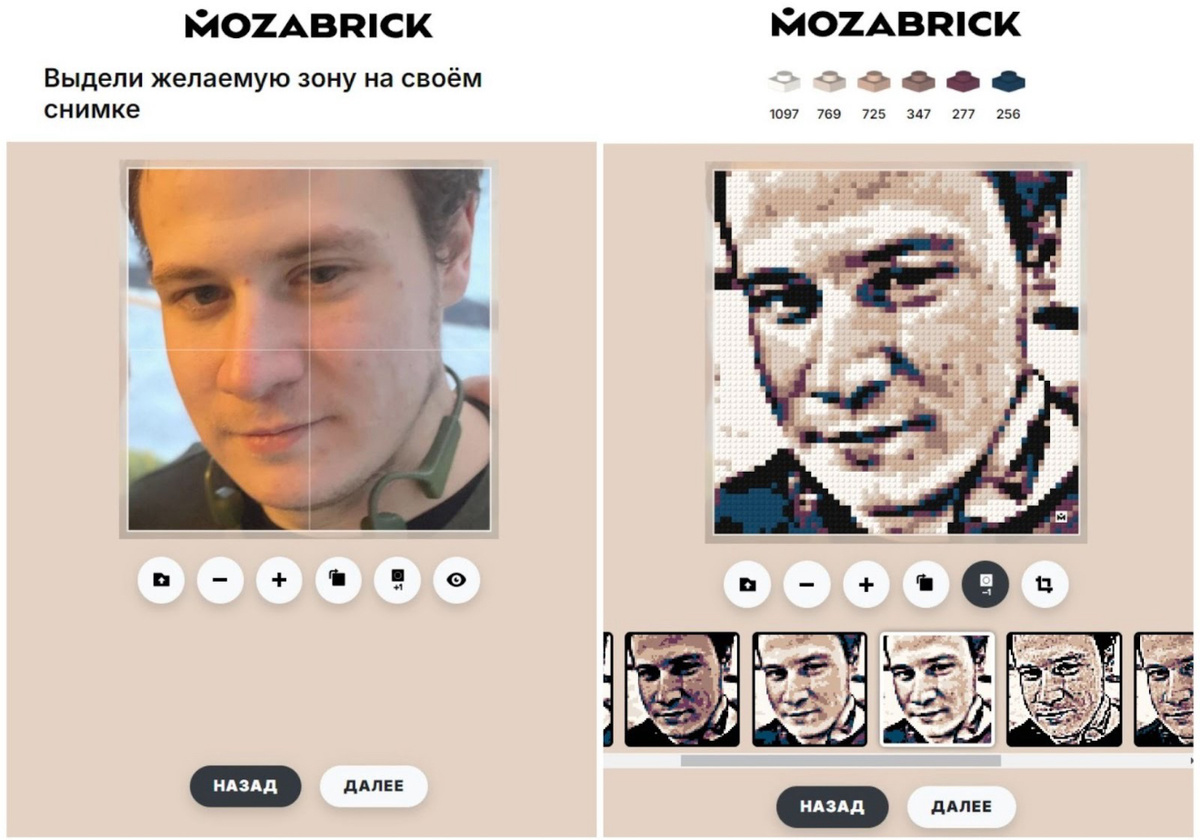Click the minus icon under the brick mosaic
Screen dimensions: 1200x840
(807, 585)
